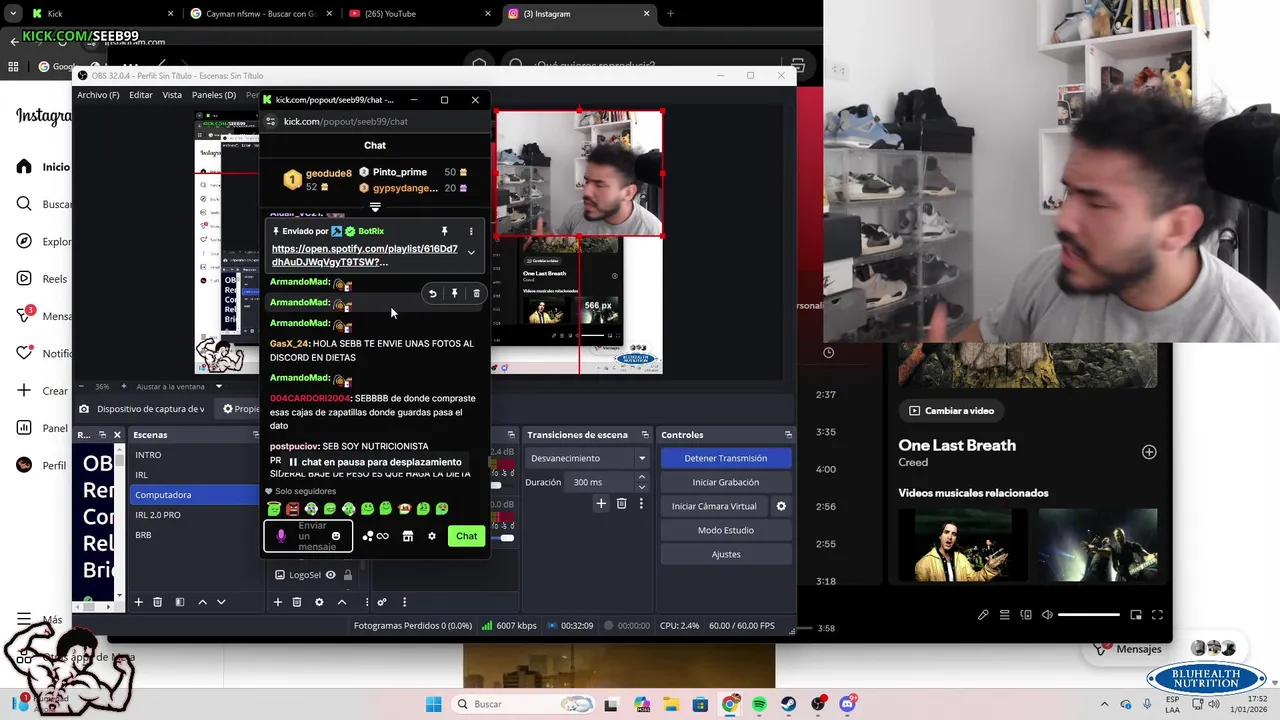The width and height of the screenshot is (1280, 720).
Task: Open the emoji picker in the message box
Action: point(336,536)
